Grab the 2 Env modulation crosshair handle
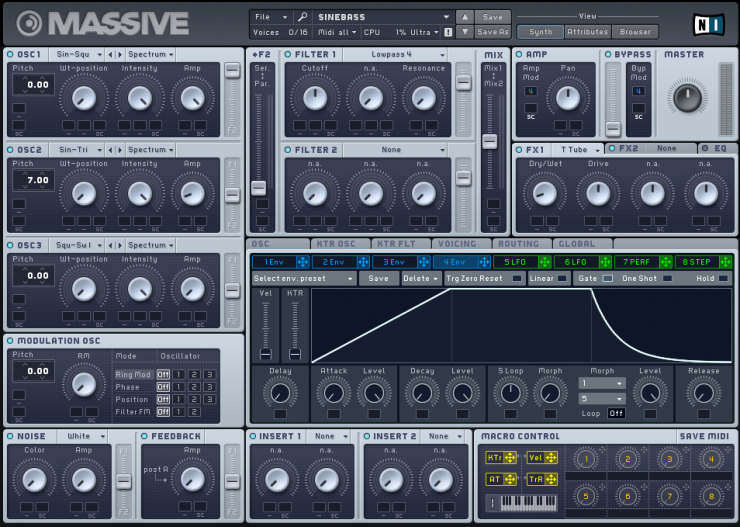This screenshot has height=527, width=740. tap(363, 262)
